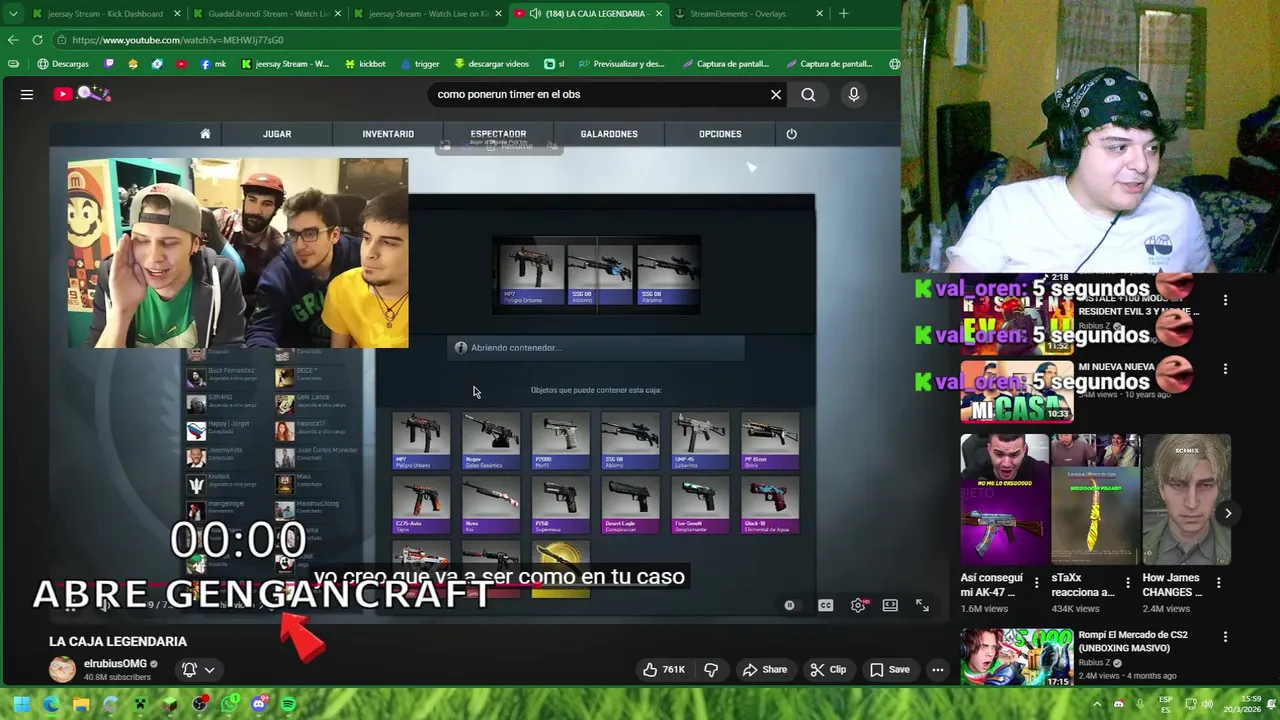Open the 'sTaXx reacciona a' short
This screenshot has width=1280, height=720.
tap(1095, 500)
